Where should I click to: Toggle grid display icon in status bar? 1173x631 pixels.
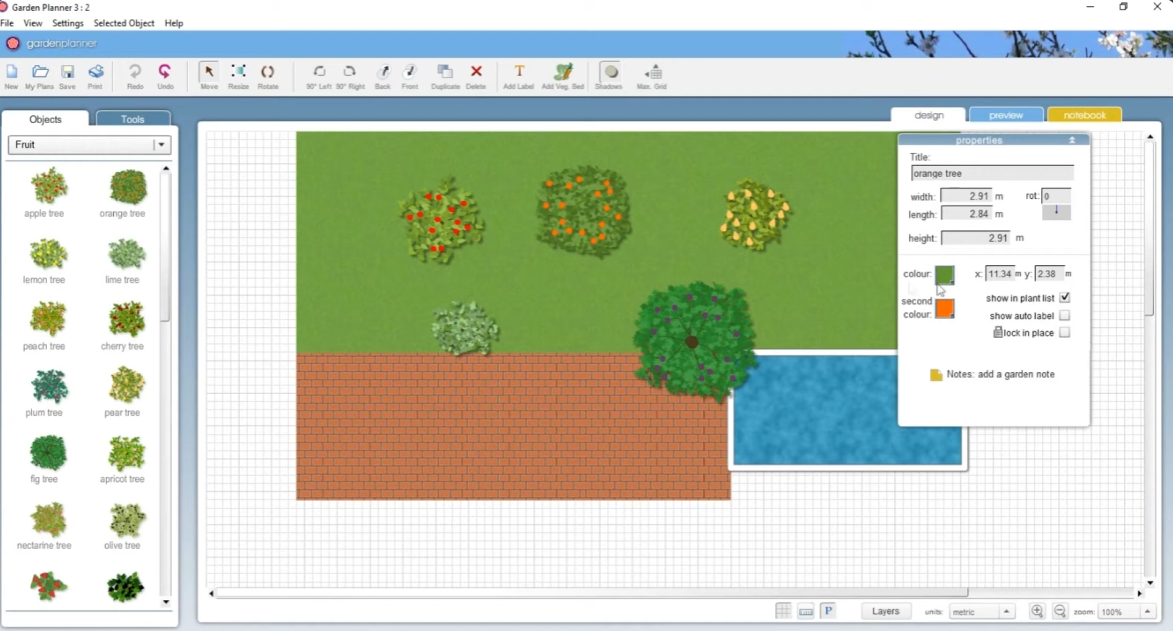pos(782,612)
